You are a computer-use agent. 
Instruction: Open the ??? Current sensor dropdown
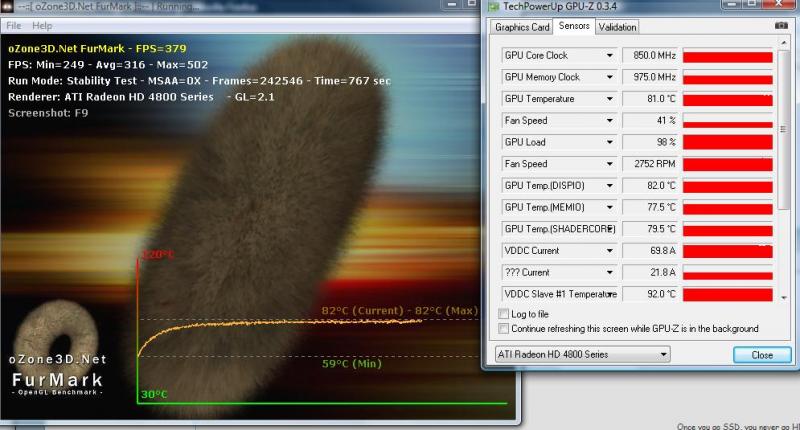click(609, 272)
